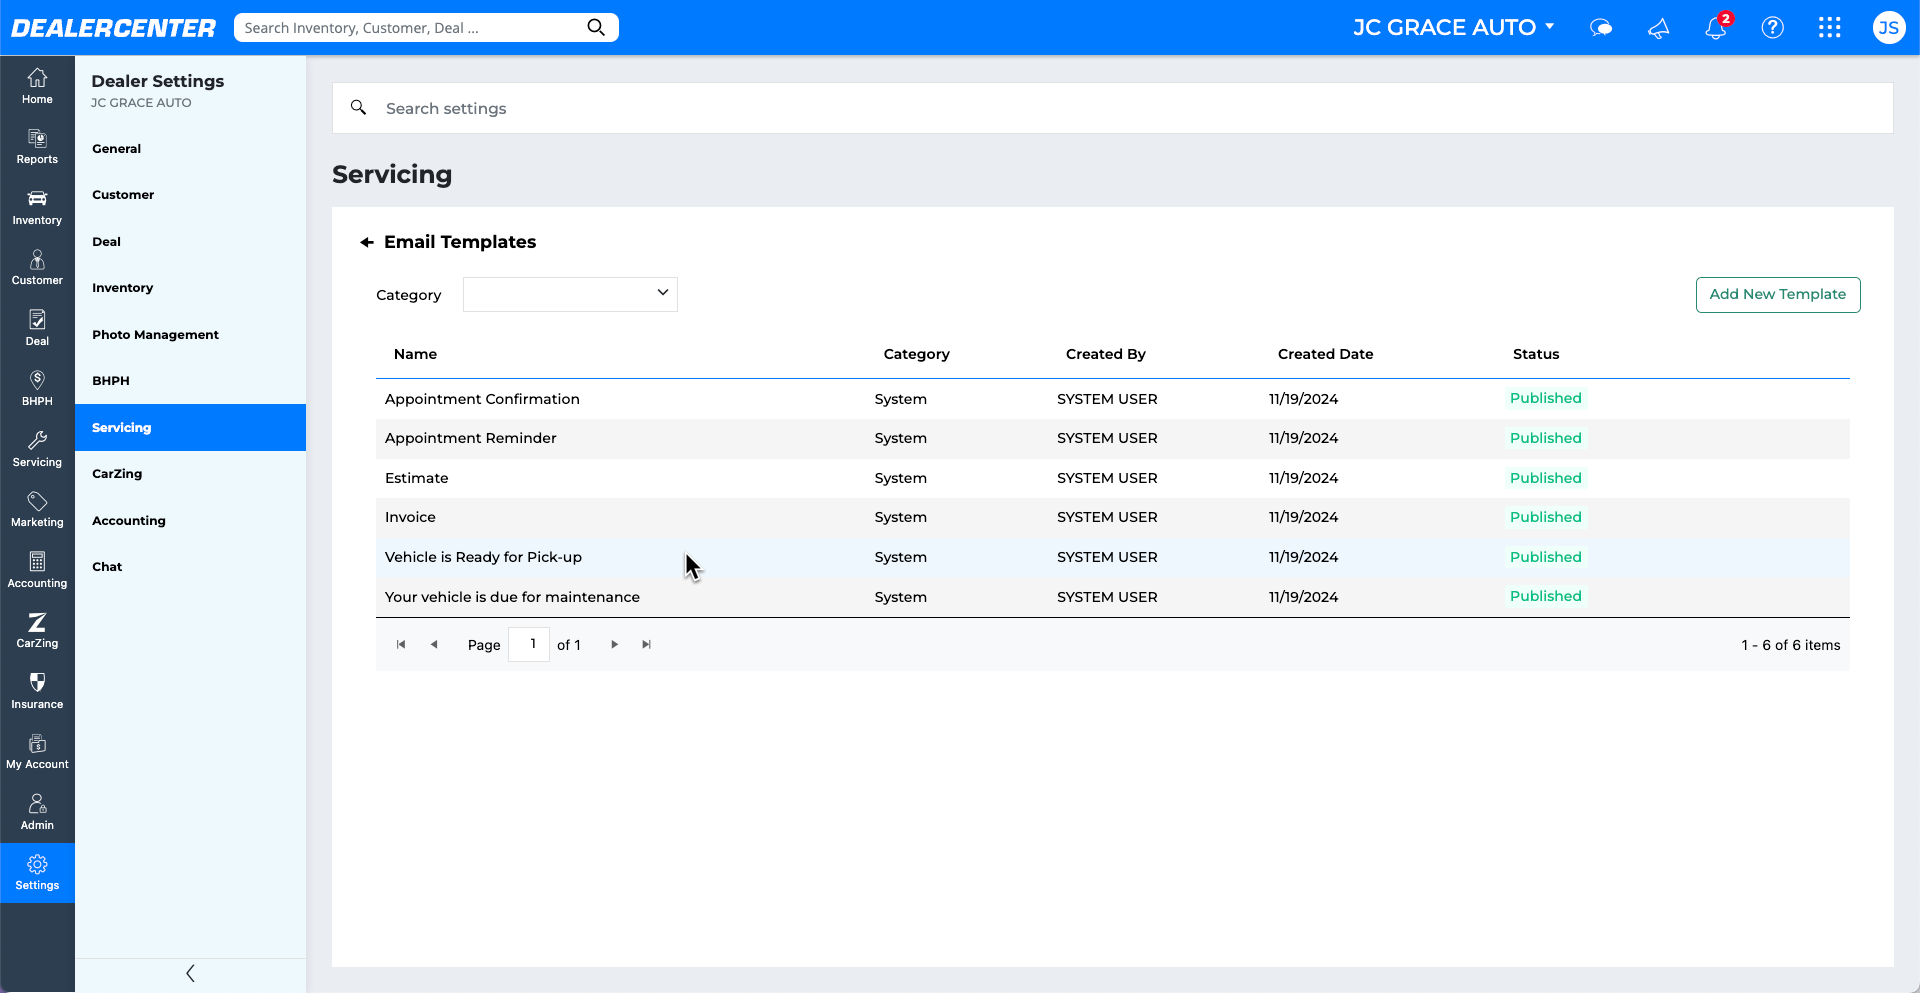
Task: Open the chat messages icon in header
Action: point(1601,28)
